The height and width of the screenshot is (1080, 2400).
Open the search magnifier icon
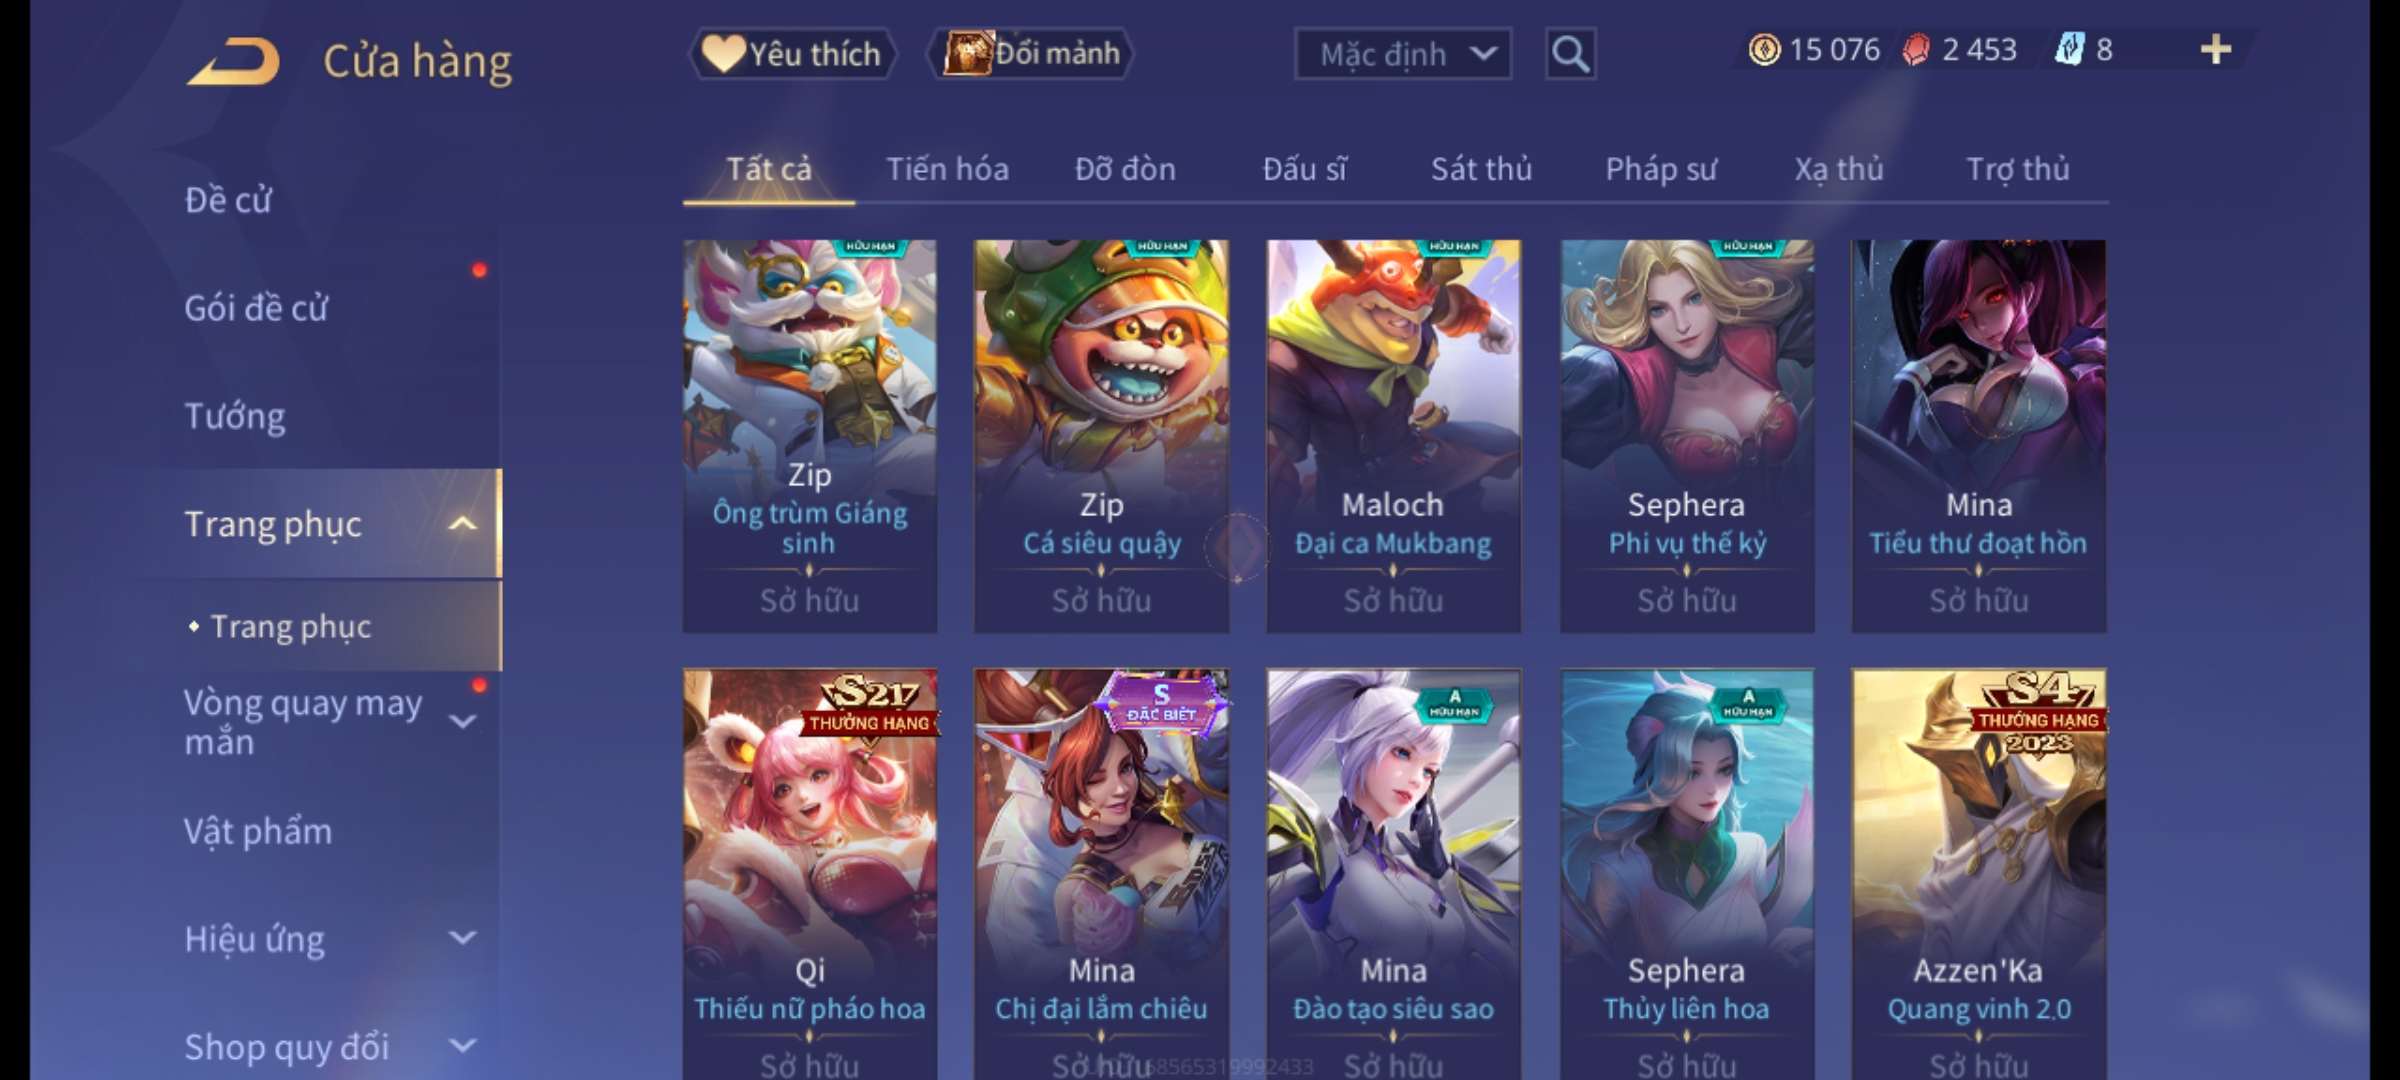pyautogui.click(x=1570, y=54)
